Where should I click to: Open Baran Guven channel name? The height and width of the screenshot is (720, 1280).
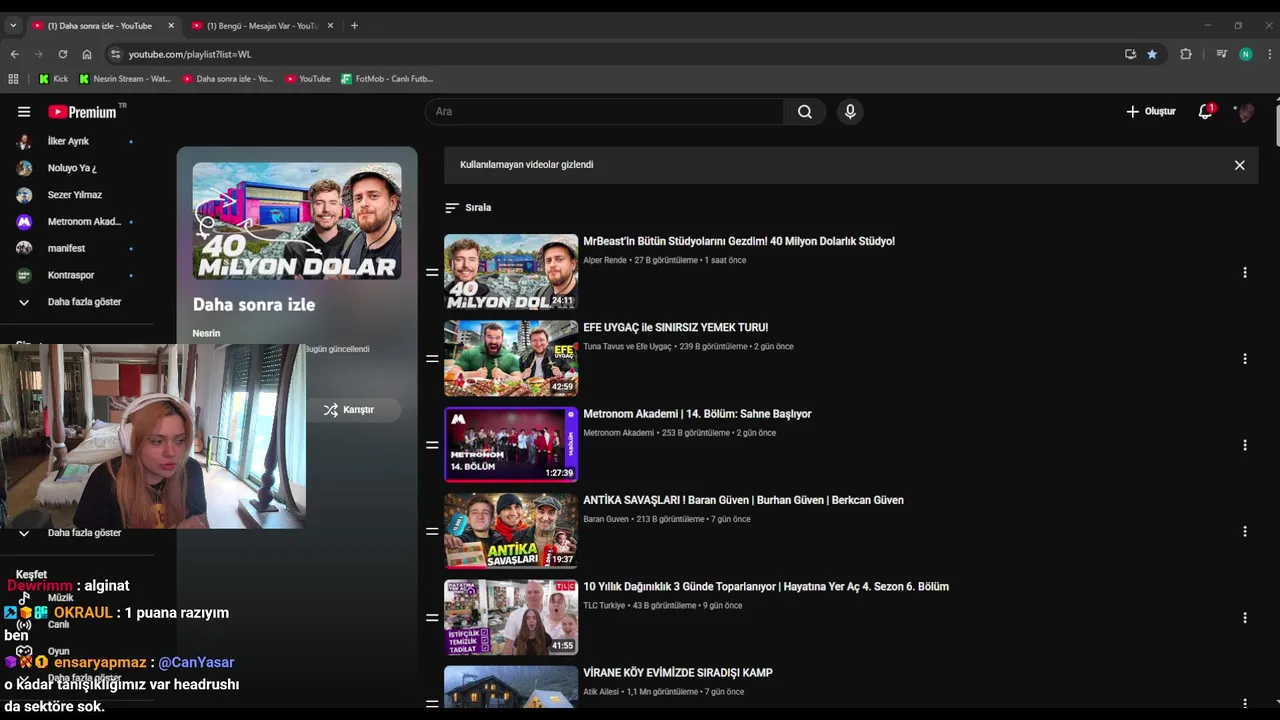pyautogui.click(x=606, y=519)
